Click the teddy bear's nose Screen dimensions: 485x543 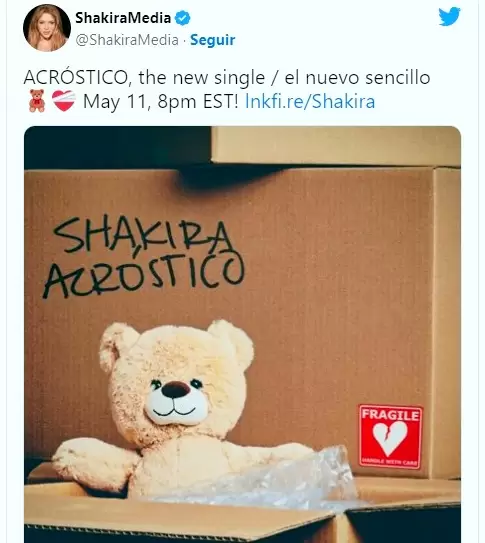(176, 390)
